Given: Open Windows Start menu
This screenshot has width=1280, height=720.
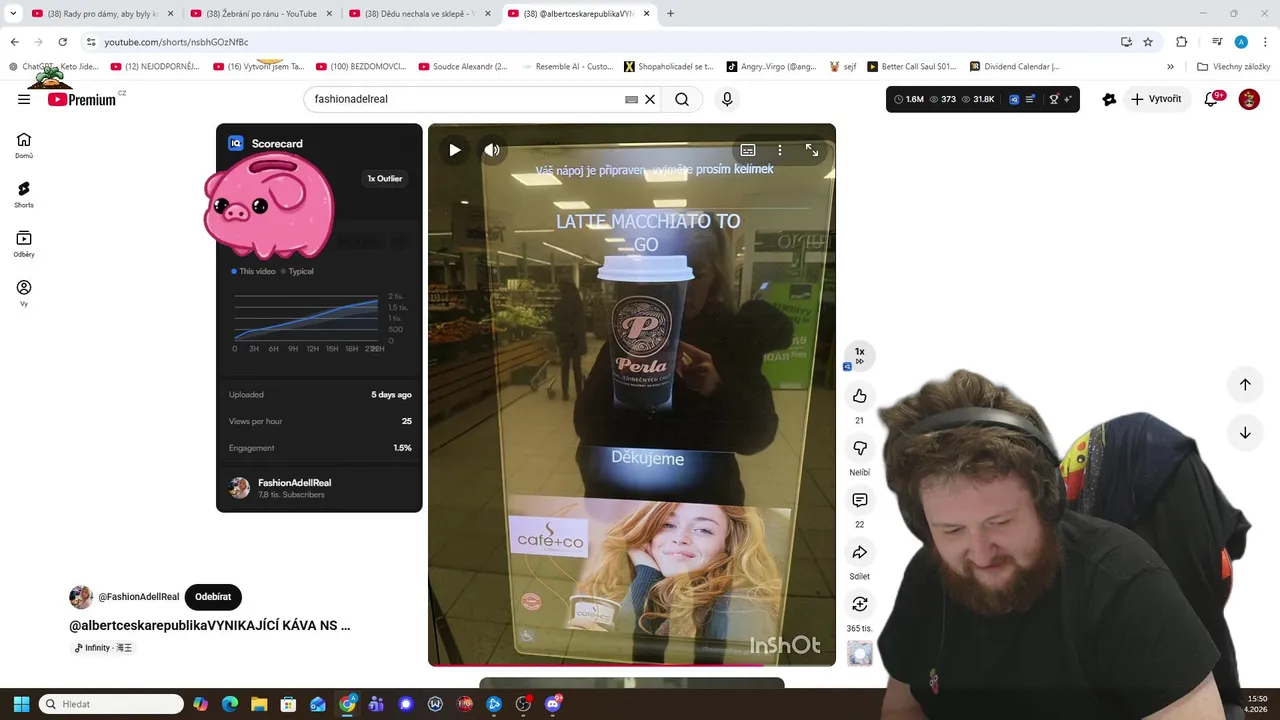Looking at the screenshot, I should 21,704.
